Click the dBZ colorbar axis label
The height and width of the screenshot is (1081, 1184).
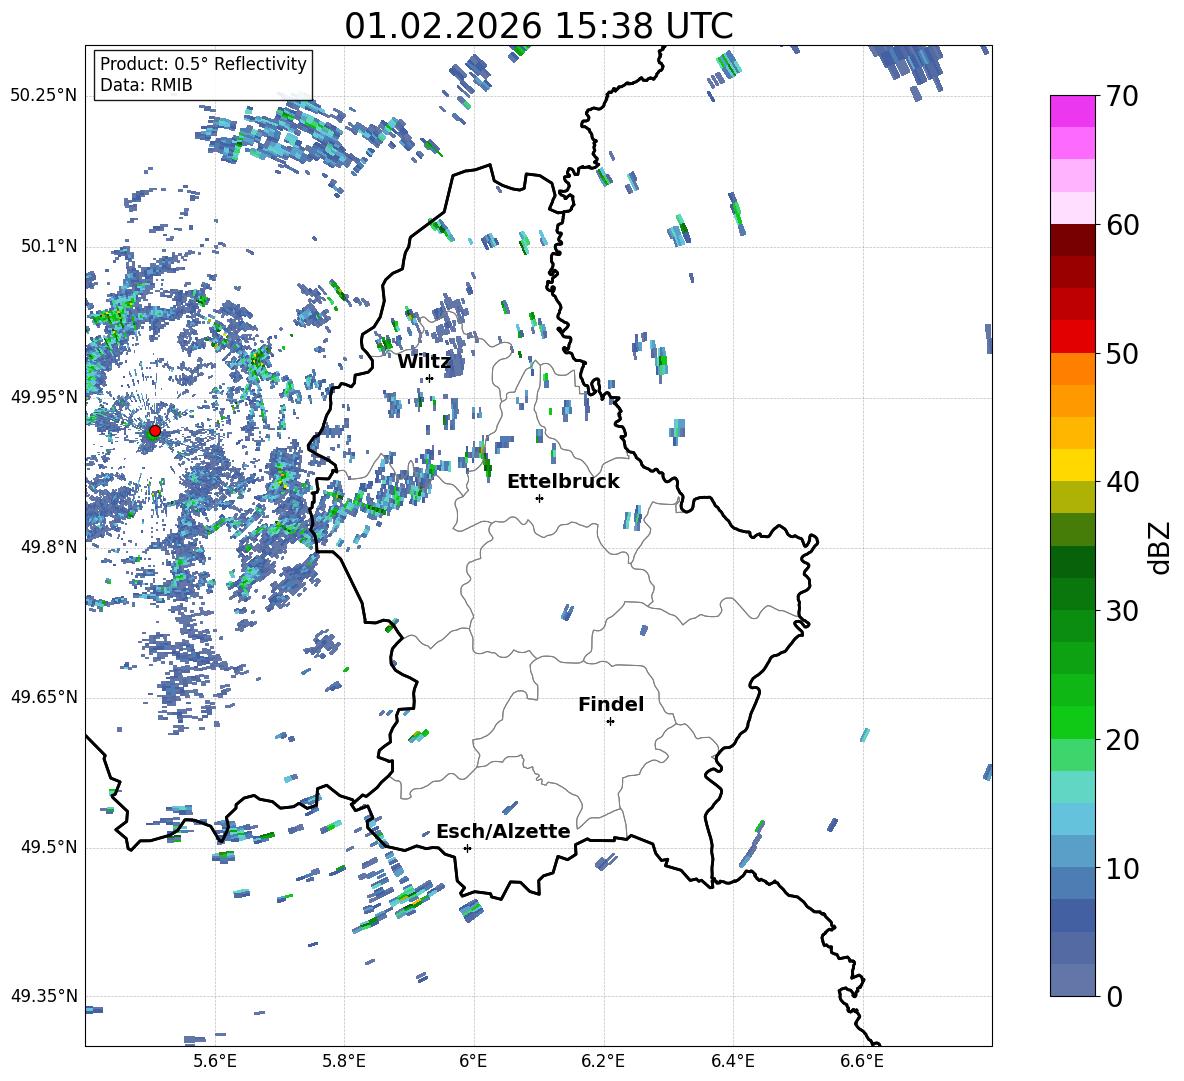pyautogui.click(x=1161, y=547)
